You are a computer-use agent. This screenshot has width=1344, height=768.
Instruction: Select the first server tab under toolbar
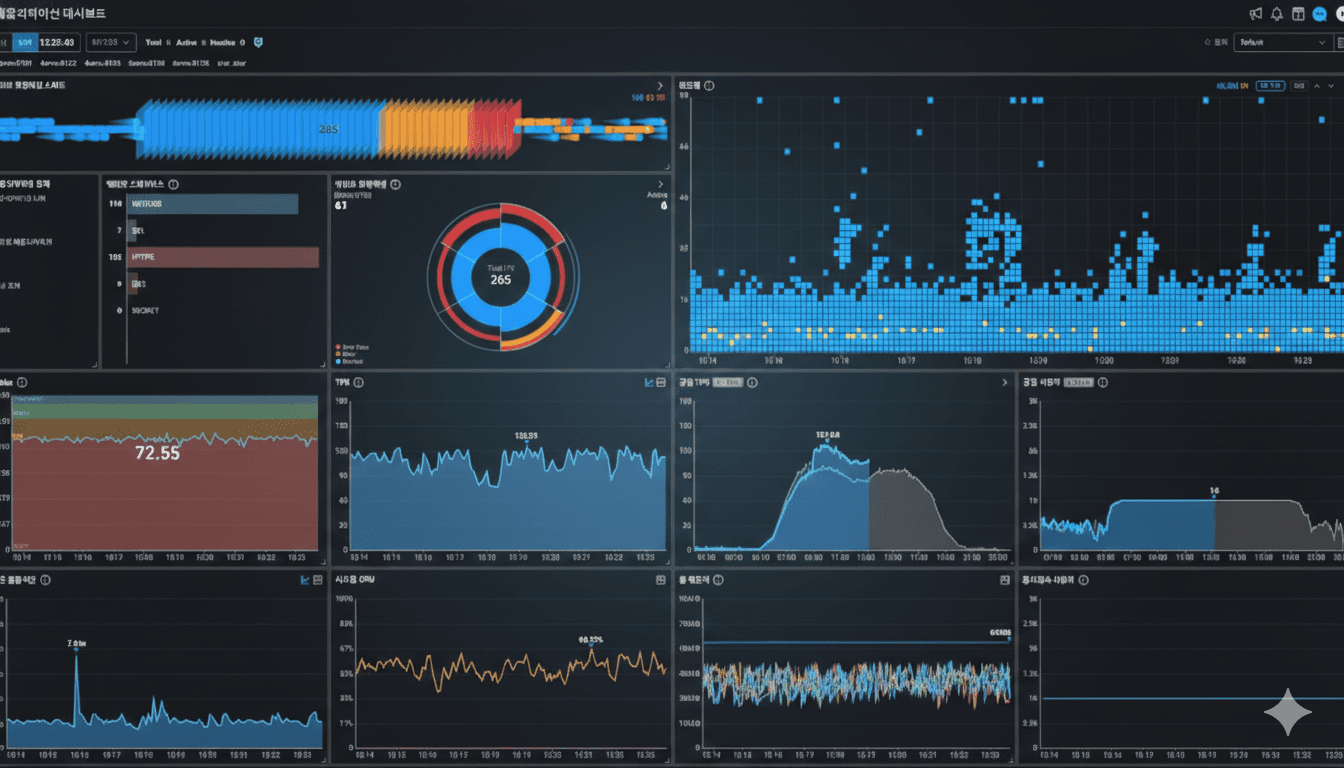click(x=15, y=63)
